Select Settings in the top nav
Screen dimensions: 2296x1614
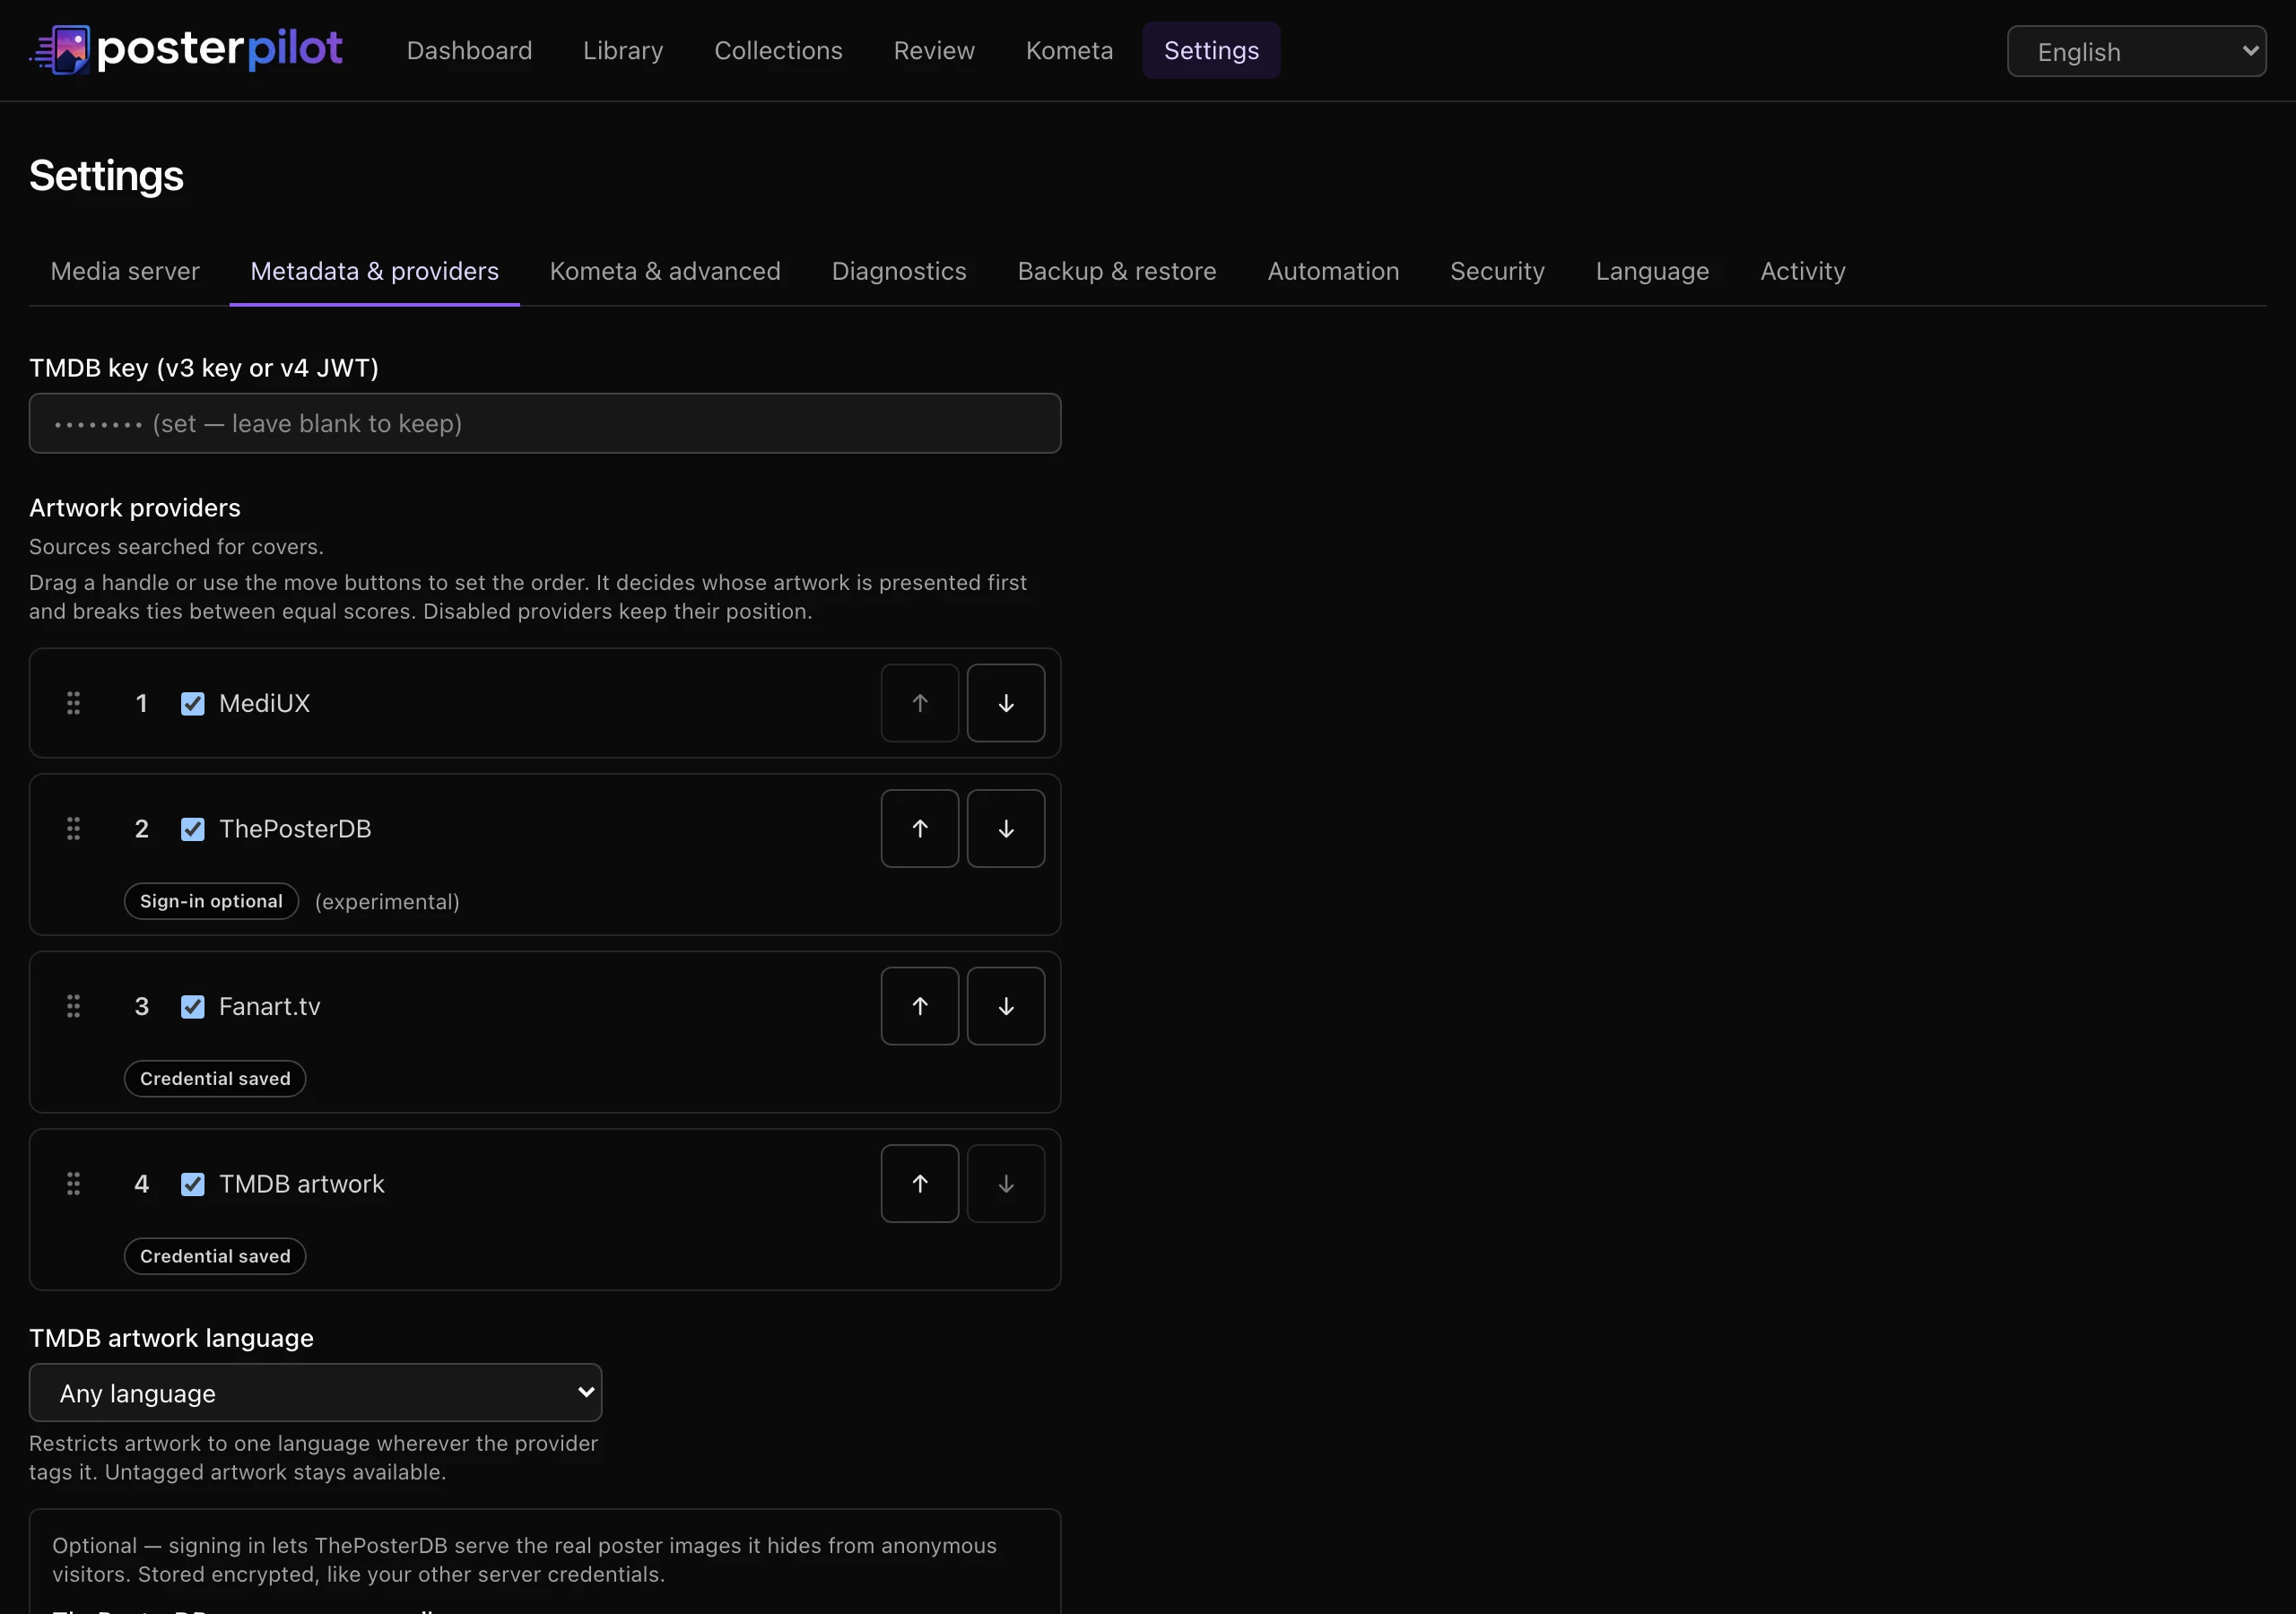tap(1211, 50)
